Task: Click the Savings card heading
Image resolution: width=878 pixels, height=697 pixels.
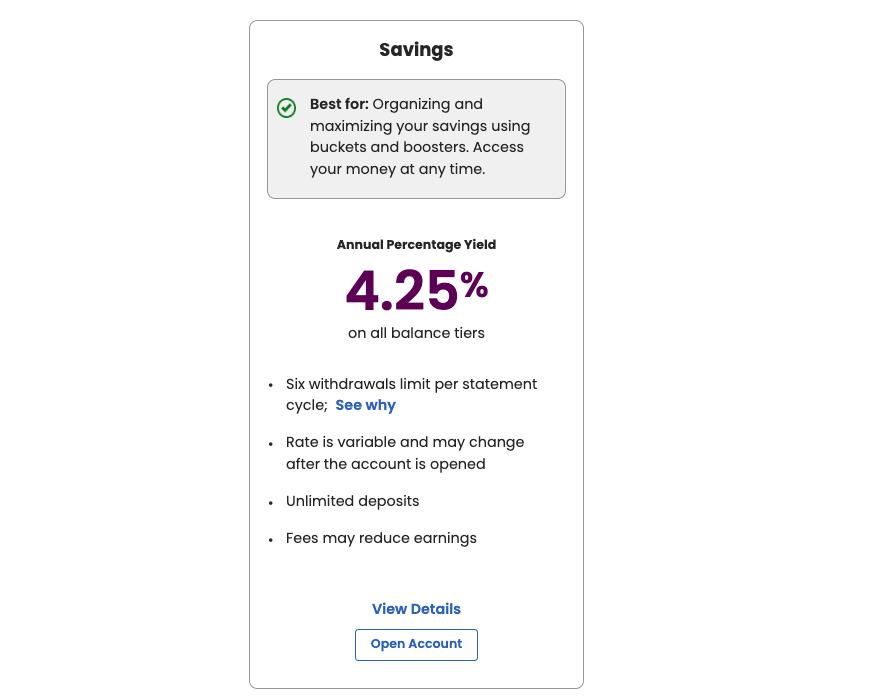Action: [416, 49]
